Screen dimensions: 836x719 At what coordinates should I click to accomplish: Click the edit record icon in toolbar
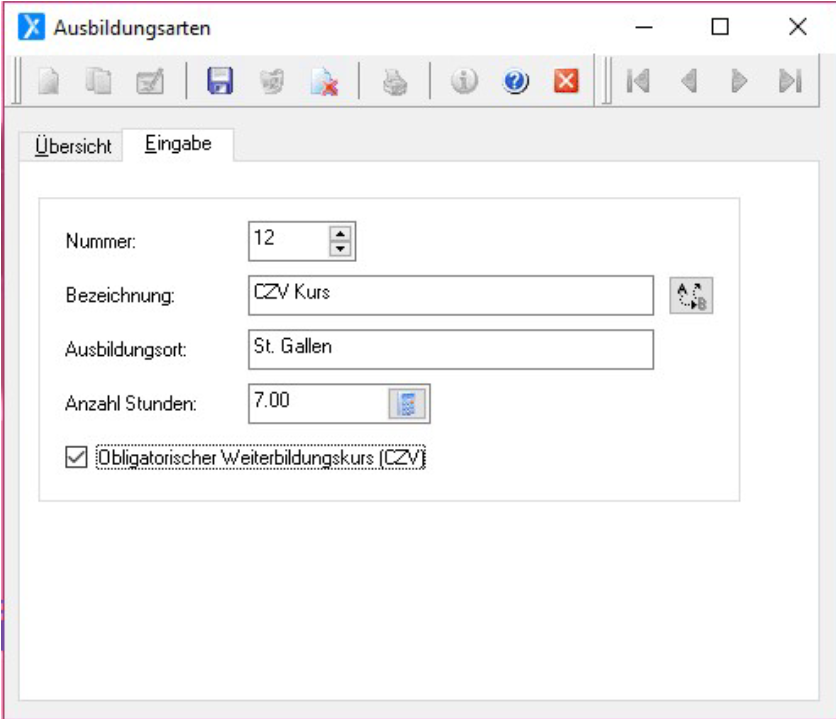point(150,83)
